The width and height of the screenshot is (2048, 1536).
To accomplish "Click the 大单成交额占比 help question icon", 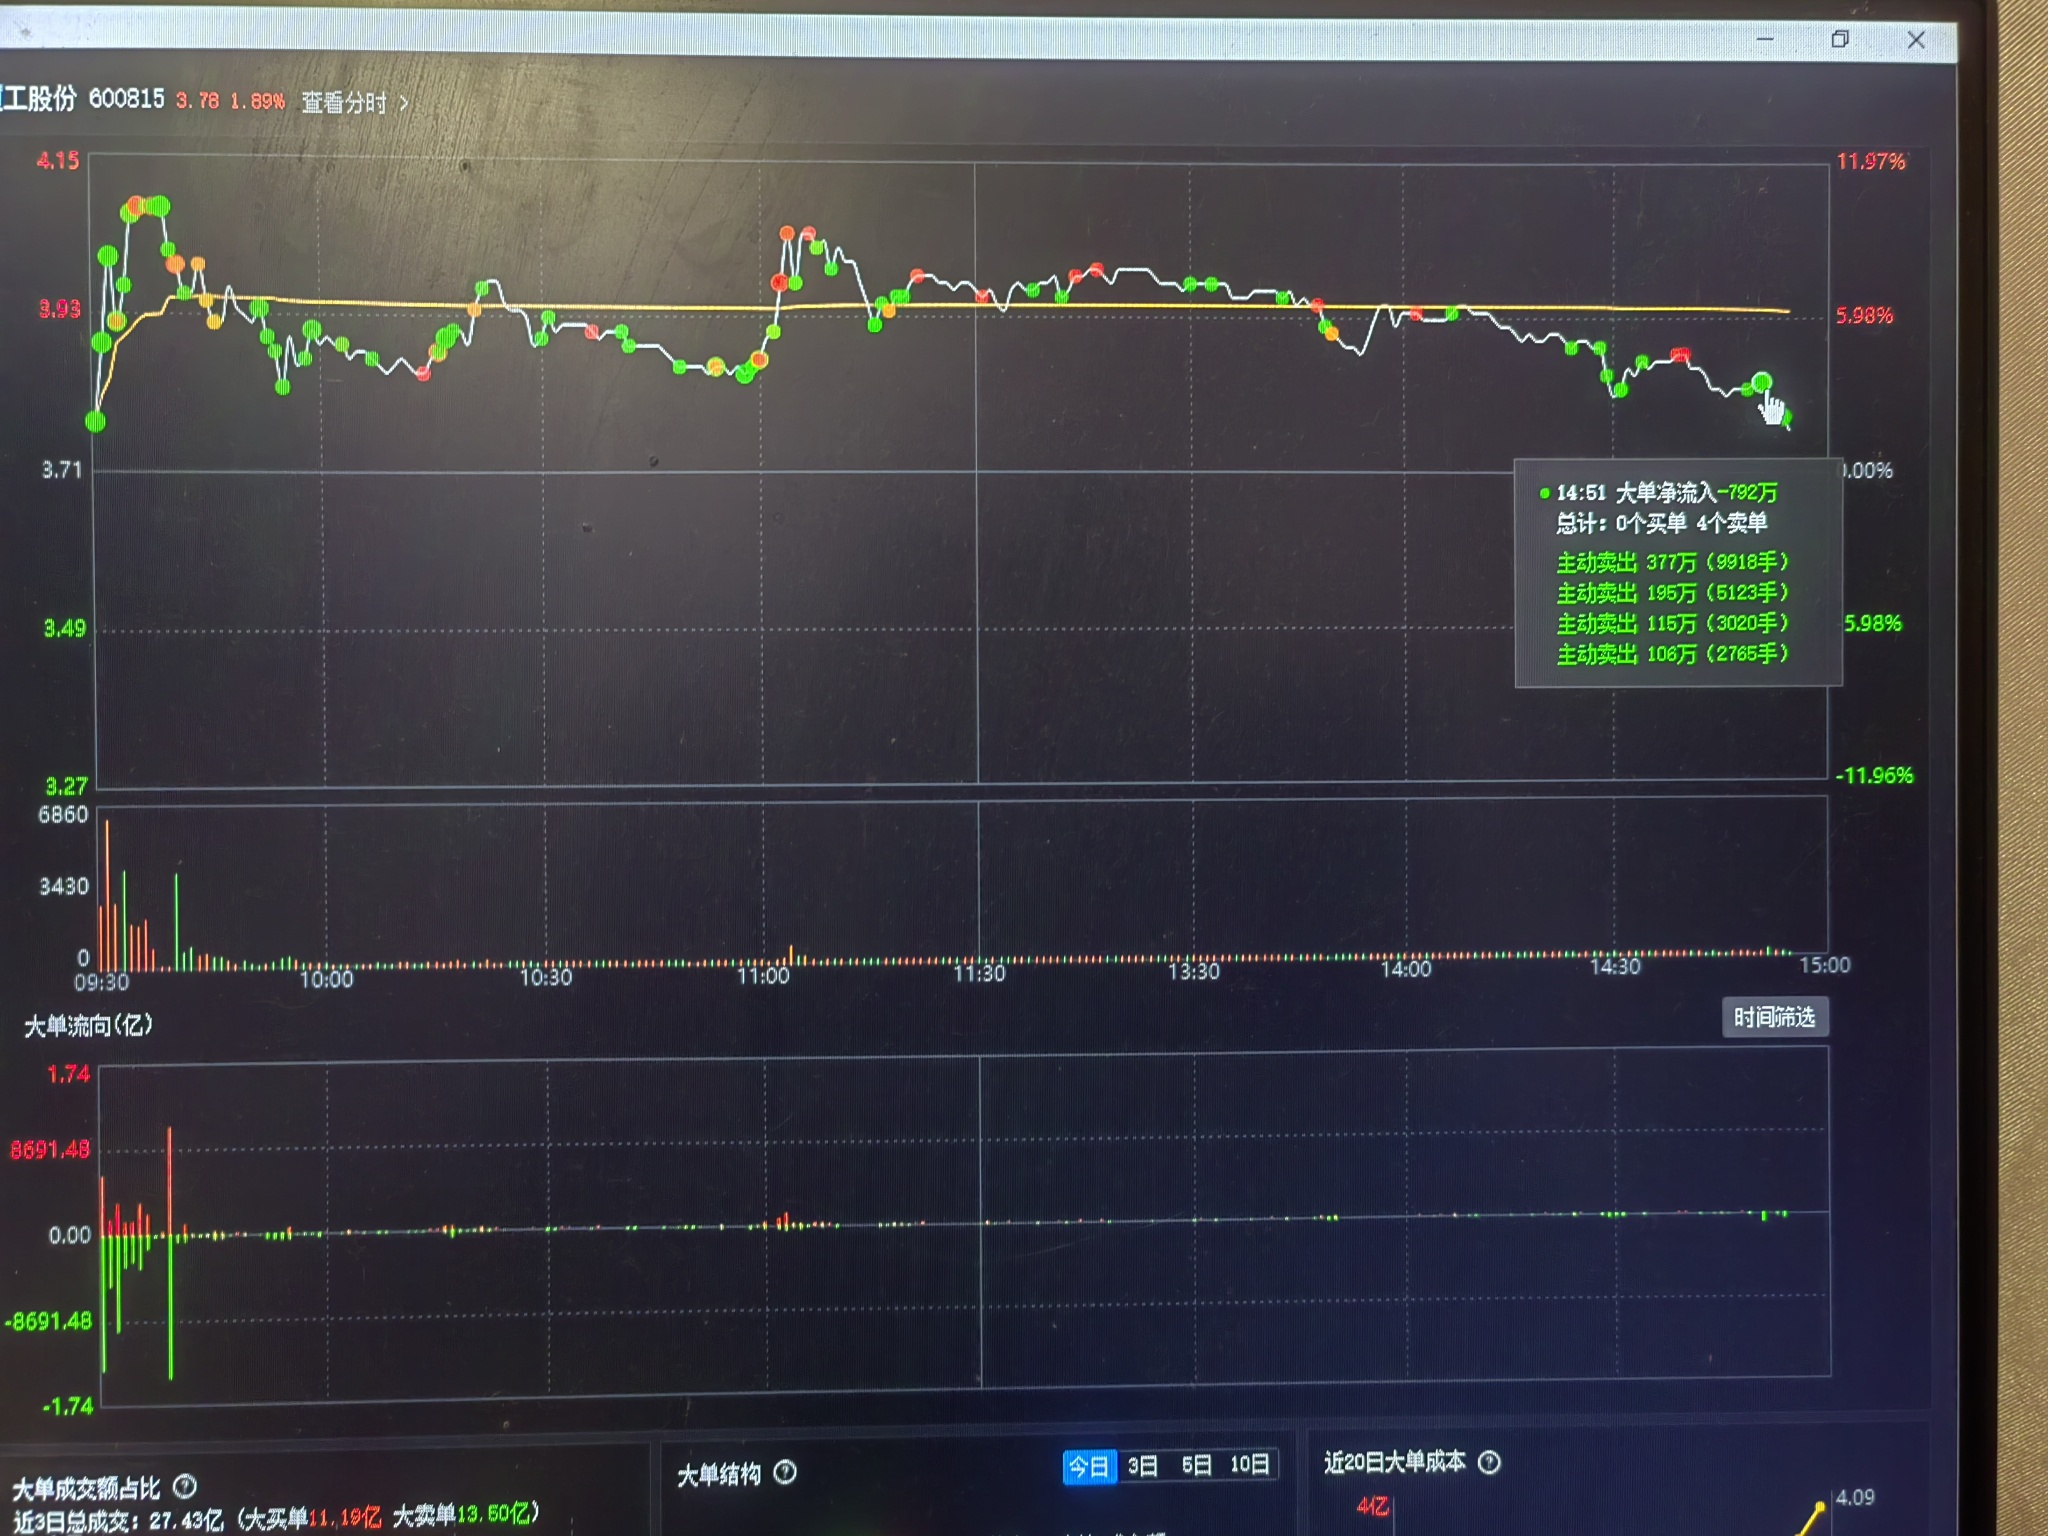I will tap(185, 1486).
